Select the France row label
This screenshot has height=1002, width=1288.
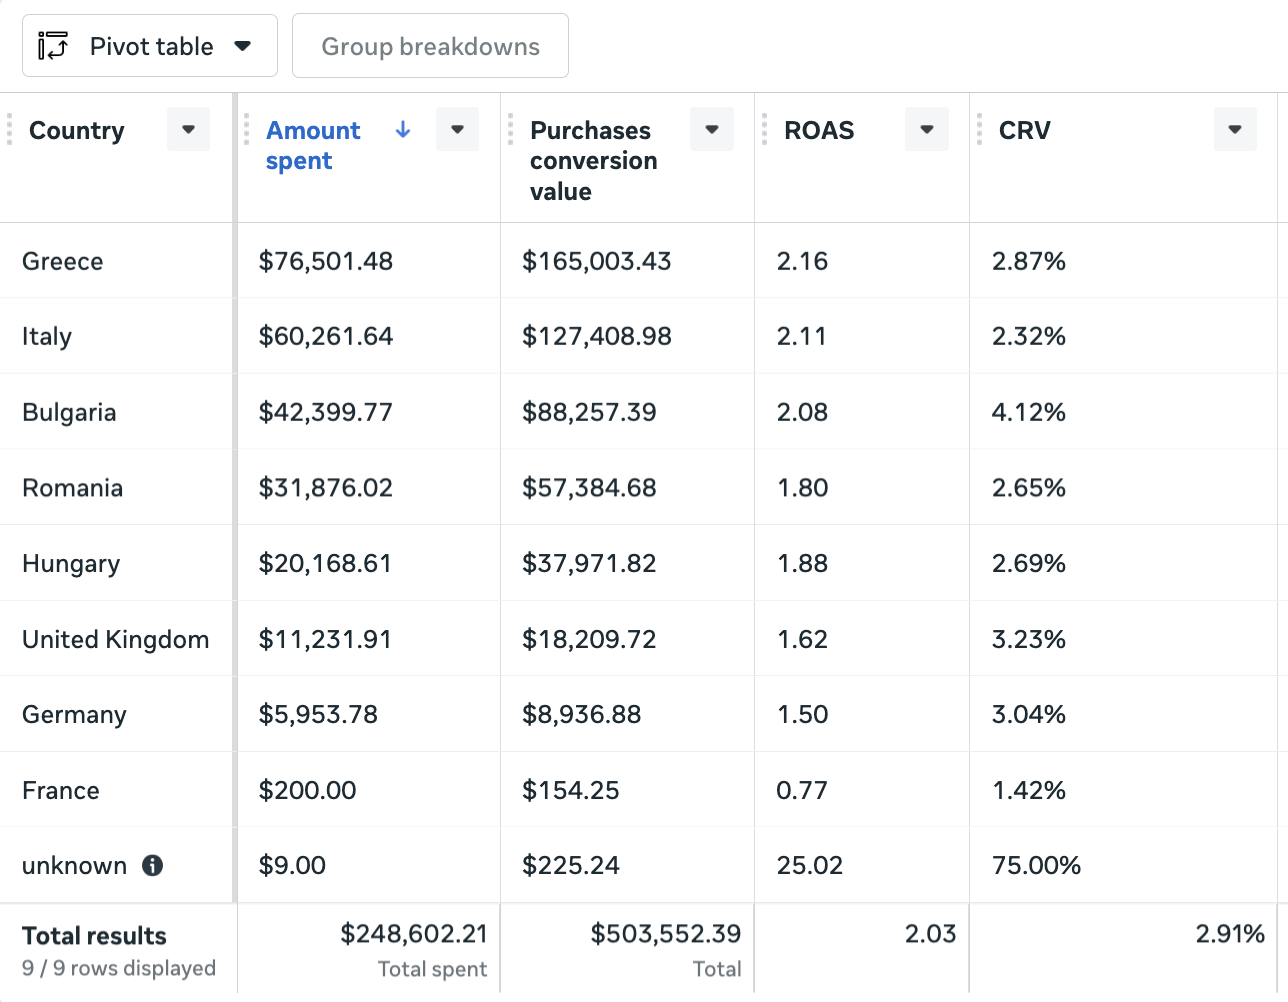pos(61,790)
